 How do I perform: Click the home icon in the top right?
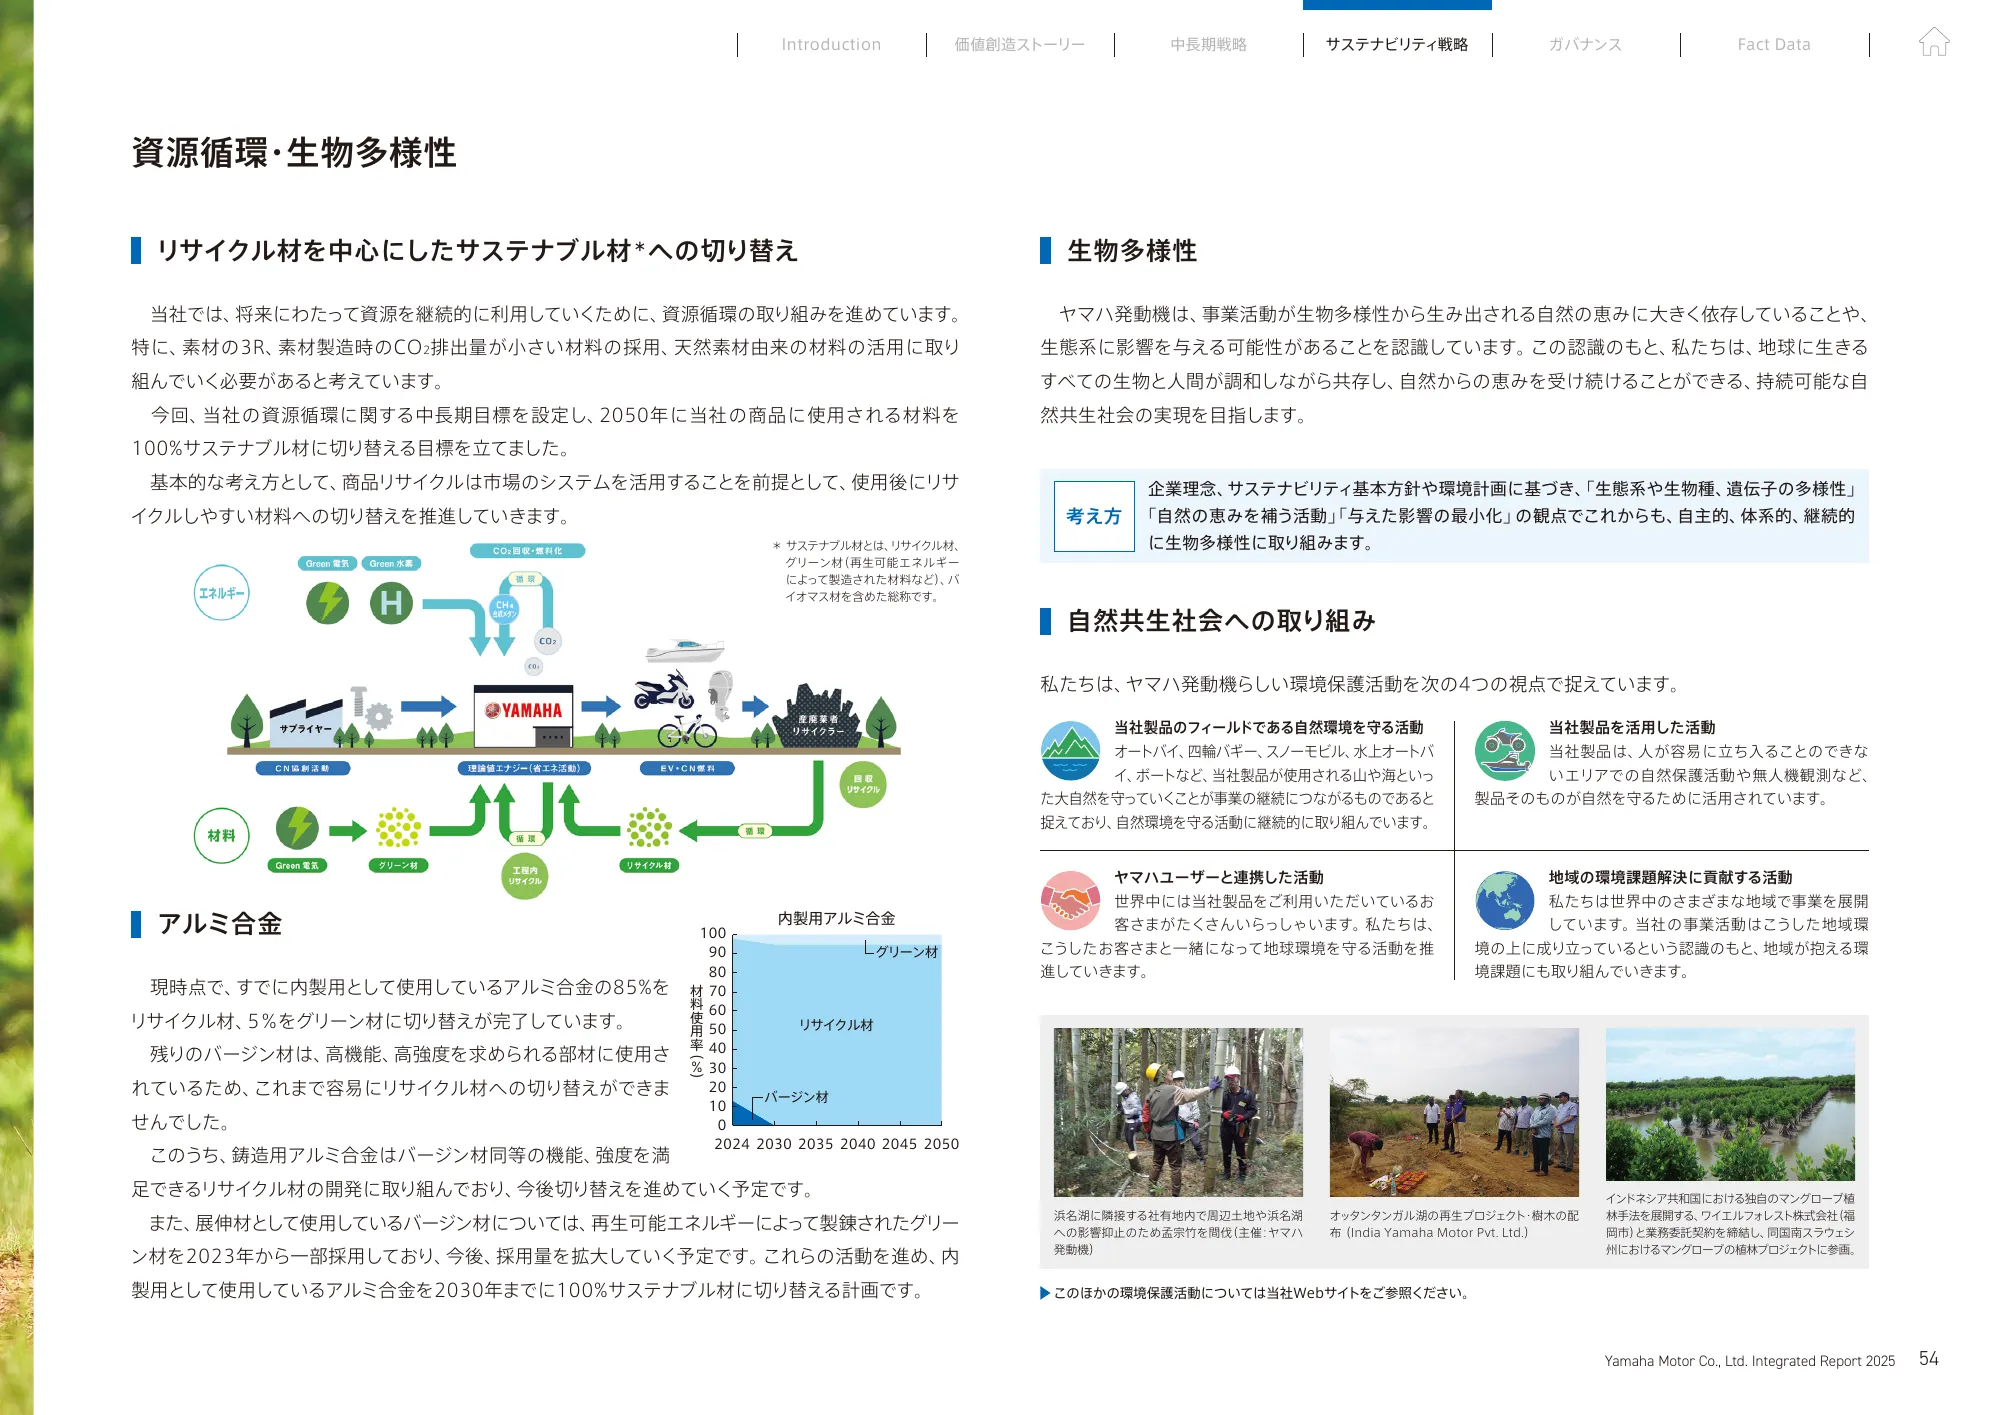pyautogui.click(x=1934, y=42)
